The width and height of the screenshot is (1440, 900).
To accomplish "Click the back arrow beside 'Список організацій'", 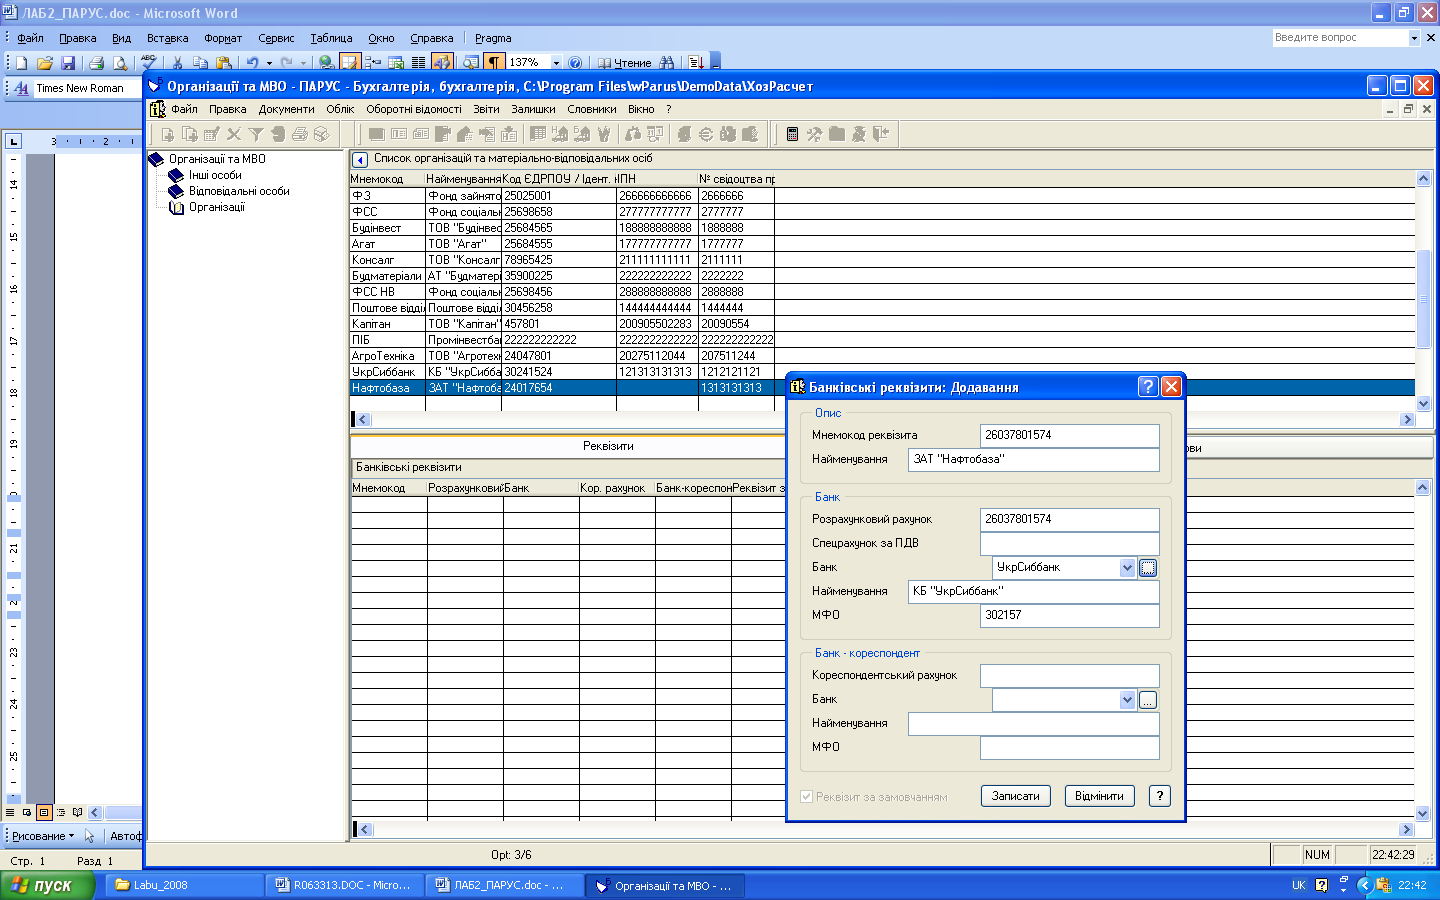I will coord(360,159).
